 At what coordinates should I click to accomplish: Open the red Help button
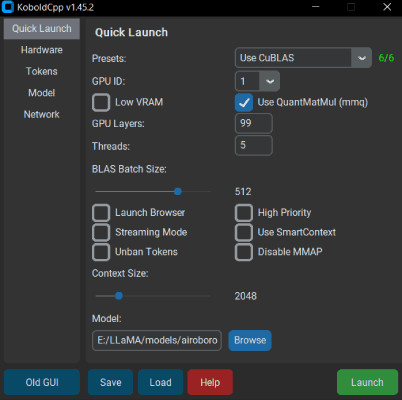[x=210, y=382]
